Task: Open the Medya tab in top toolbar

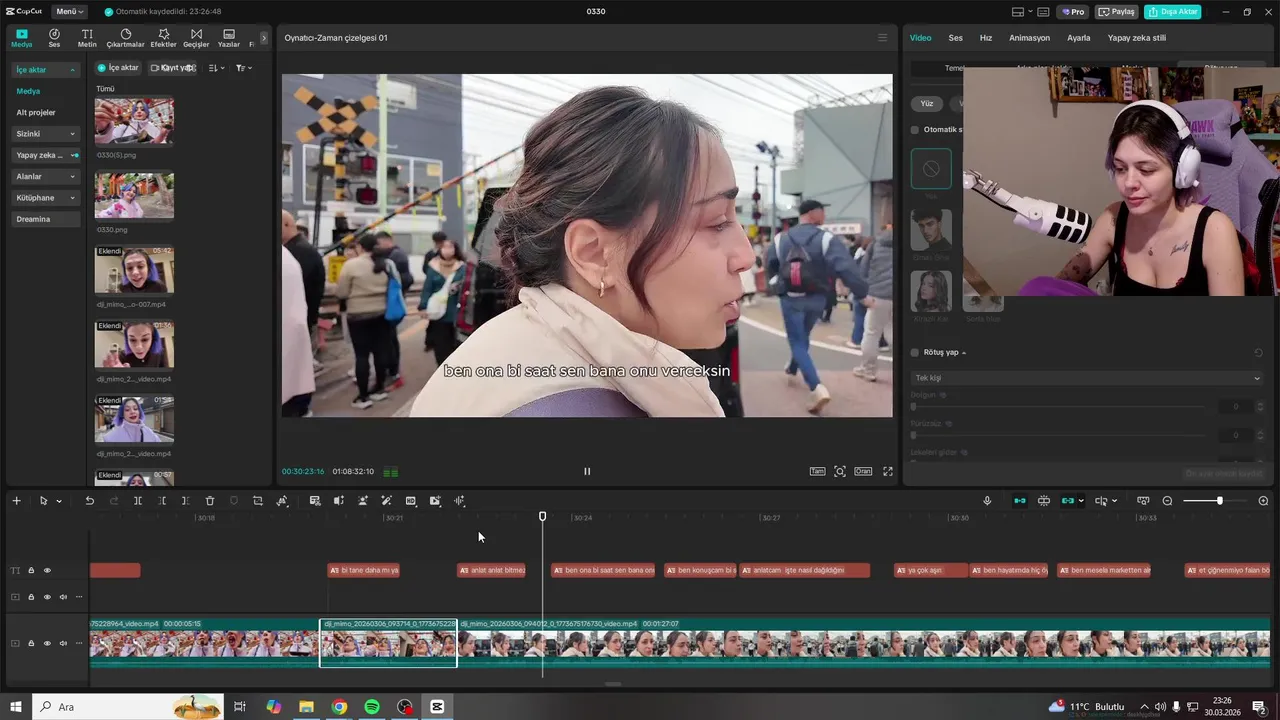Action: 21,38
